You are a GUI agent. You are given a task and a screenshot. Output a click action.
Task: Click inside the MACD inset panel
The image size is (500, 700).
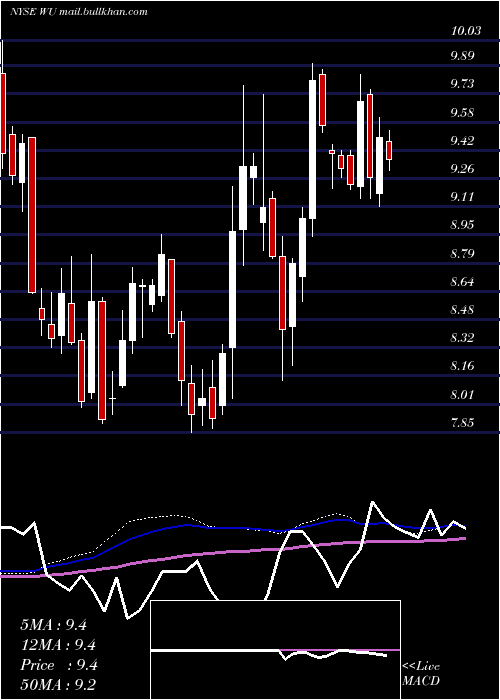coord(275,650)
